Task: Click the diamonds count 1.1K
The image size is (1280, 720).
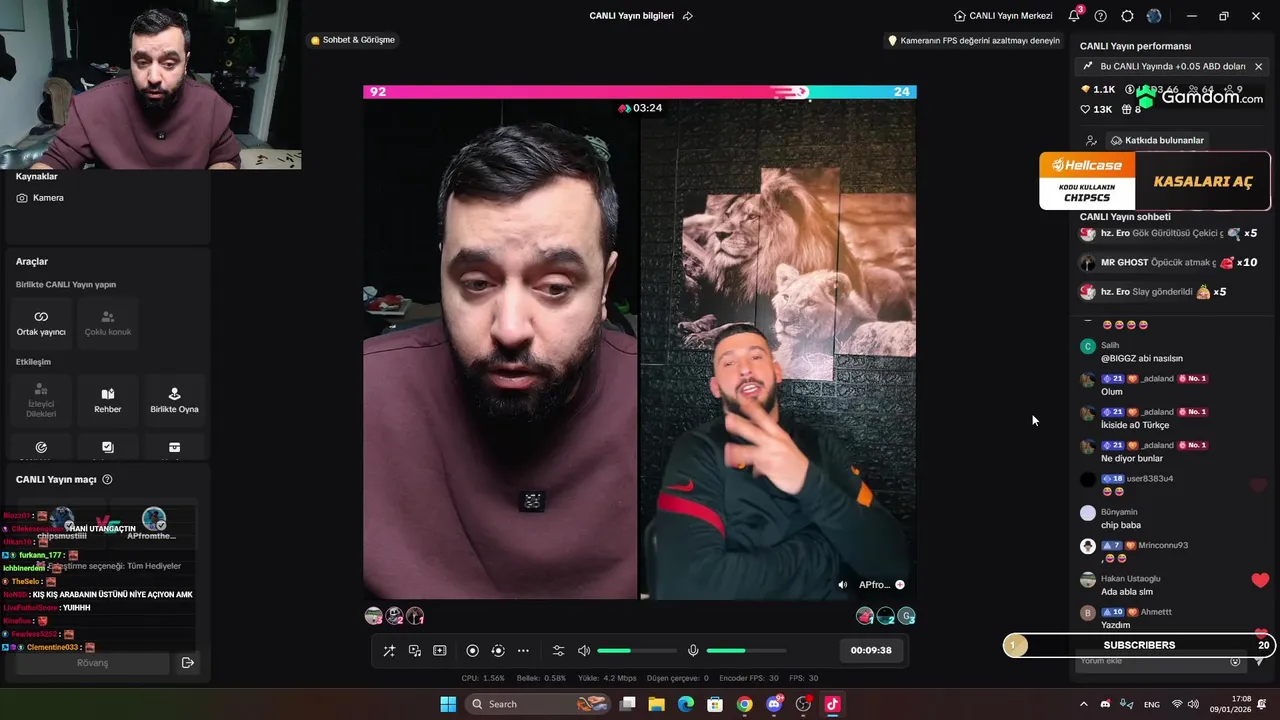Action: click(x=1098, y=90)
